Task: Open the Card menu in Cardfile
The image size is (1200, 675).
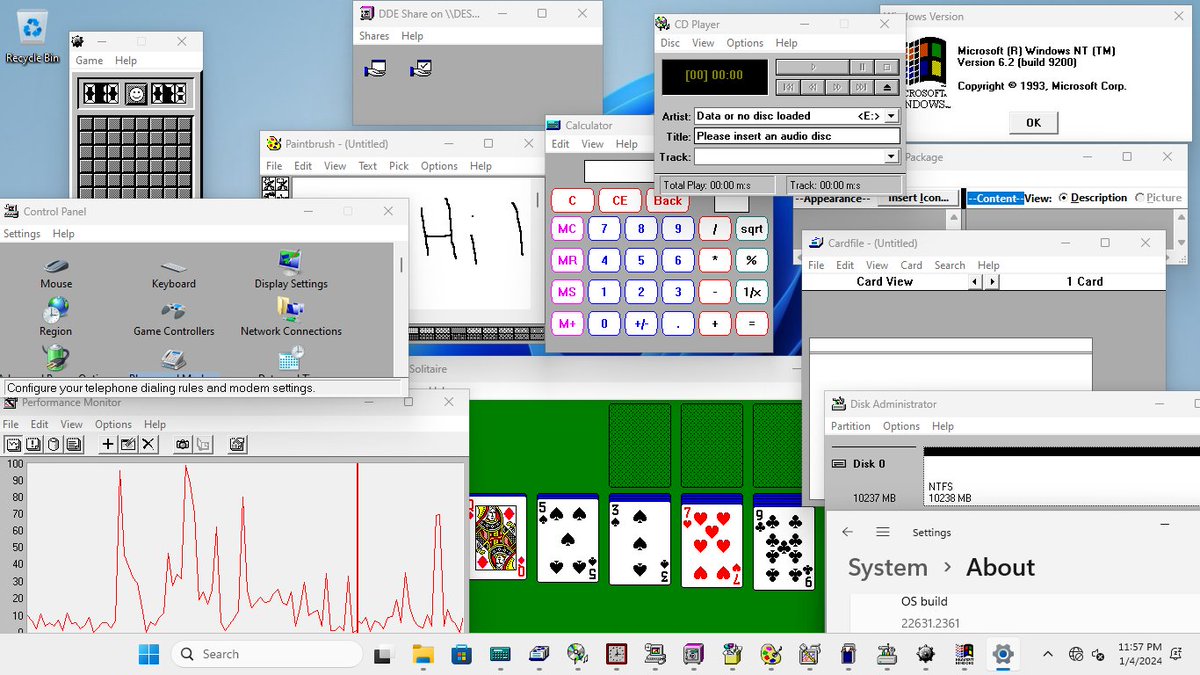Action: click(911, 265)
